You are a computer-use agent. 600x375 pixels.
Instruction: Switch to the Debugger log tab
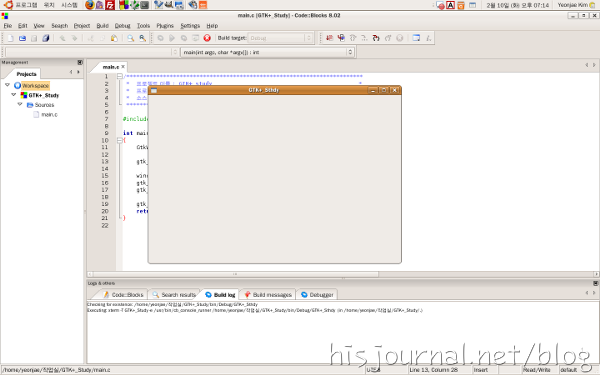317,295
